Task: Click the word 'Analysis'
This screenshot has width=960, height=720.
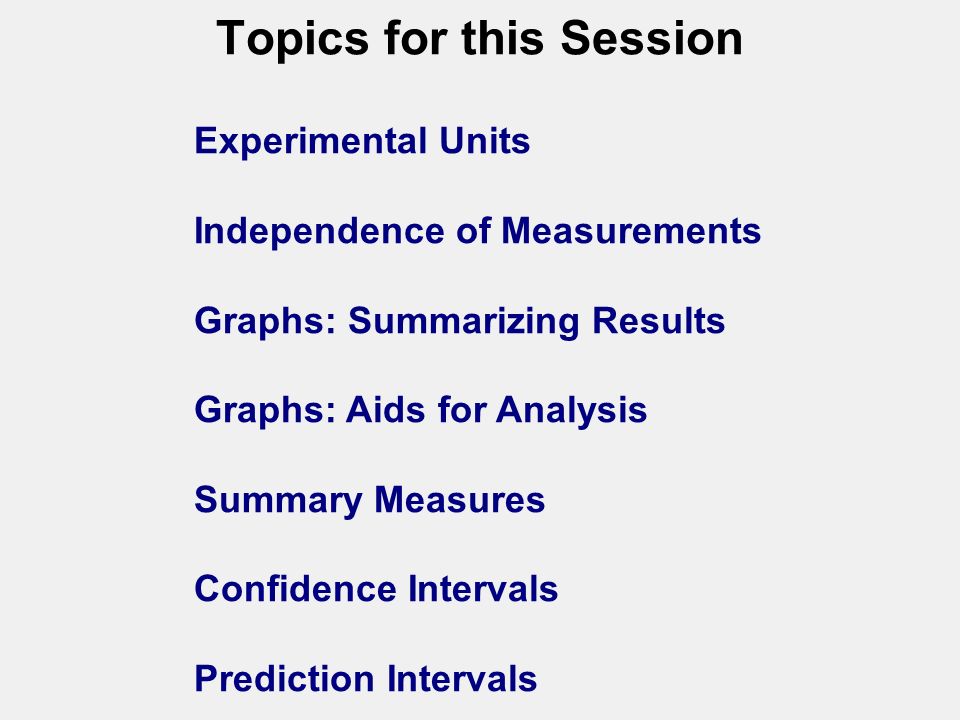Action: (x=571, y=410)
